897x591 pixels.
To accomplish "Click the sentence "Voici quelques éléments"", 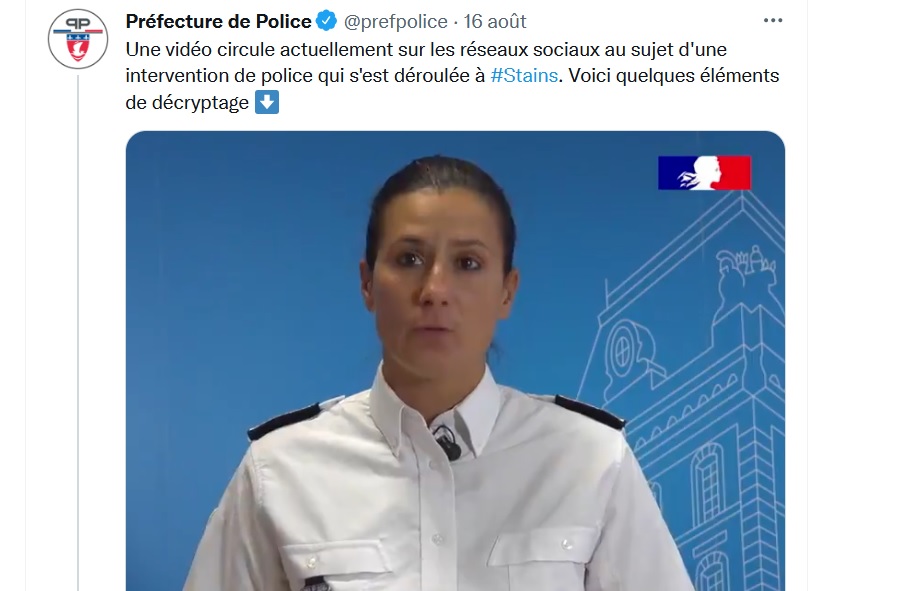I will coord(674,76).
